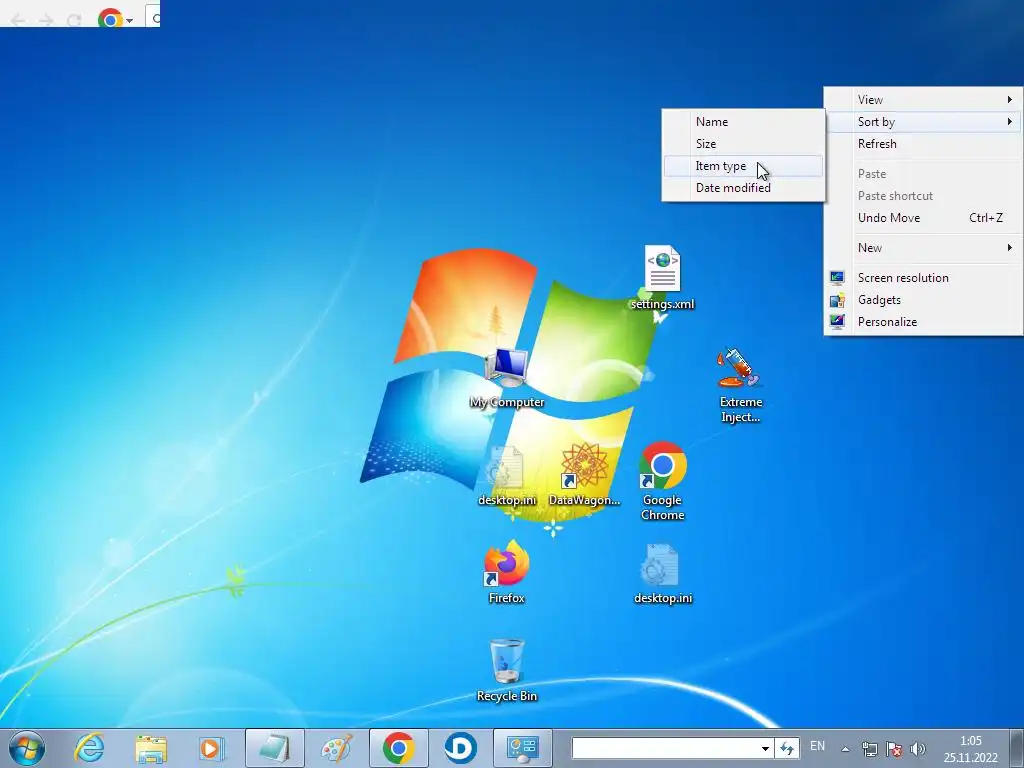
Task: Select desktop.ini next to DataWagon shortcut
Action: click(507, 475)
